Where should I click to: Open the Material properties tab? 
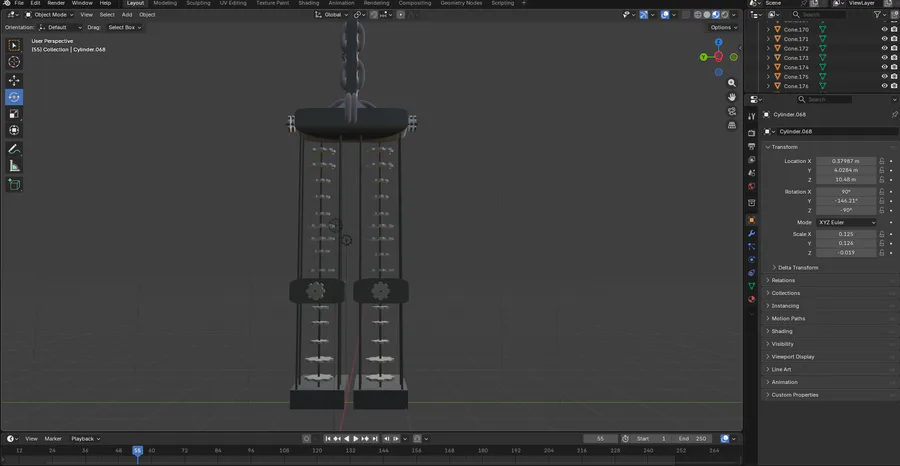point(752,299)
